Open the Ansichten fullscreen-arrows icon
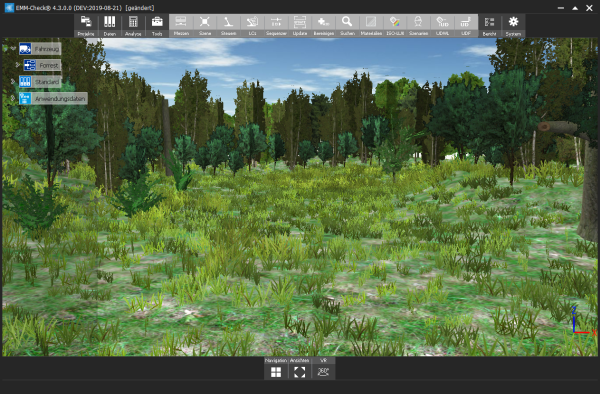Image resolution: width=600 pixels, height=394 pixels. [300, 372]
